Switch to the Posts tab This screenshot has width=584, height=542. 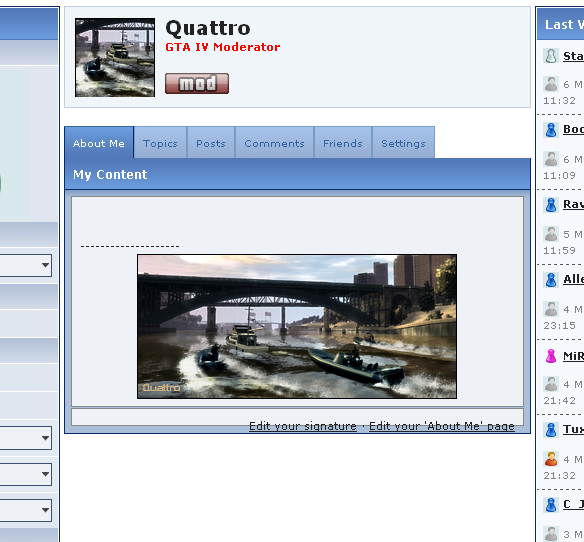pyautogui.click(x=211, y=143)
